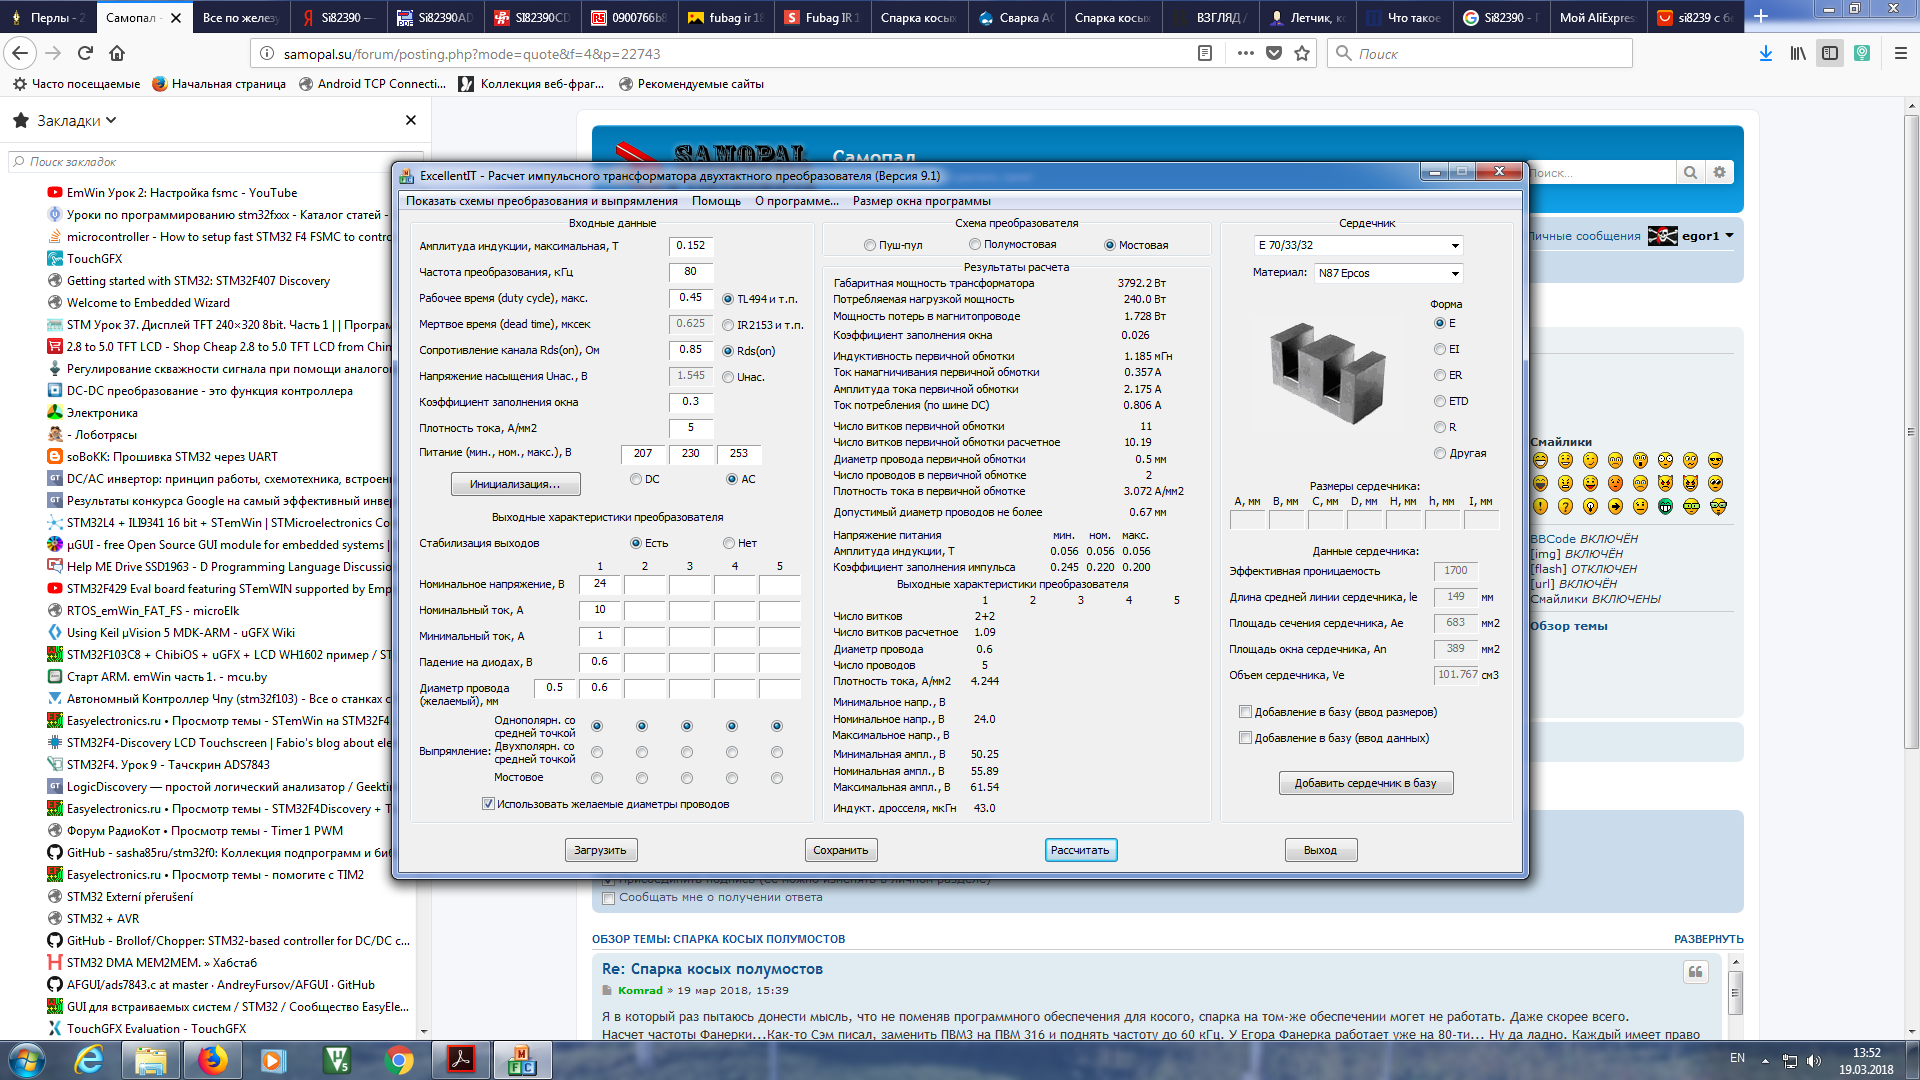Click frequency input field showing 80
Screen dimensions: 1920x1080
690,271
